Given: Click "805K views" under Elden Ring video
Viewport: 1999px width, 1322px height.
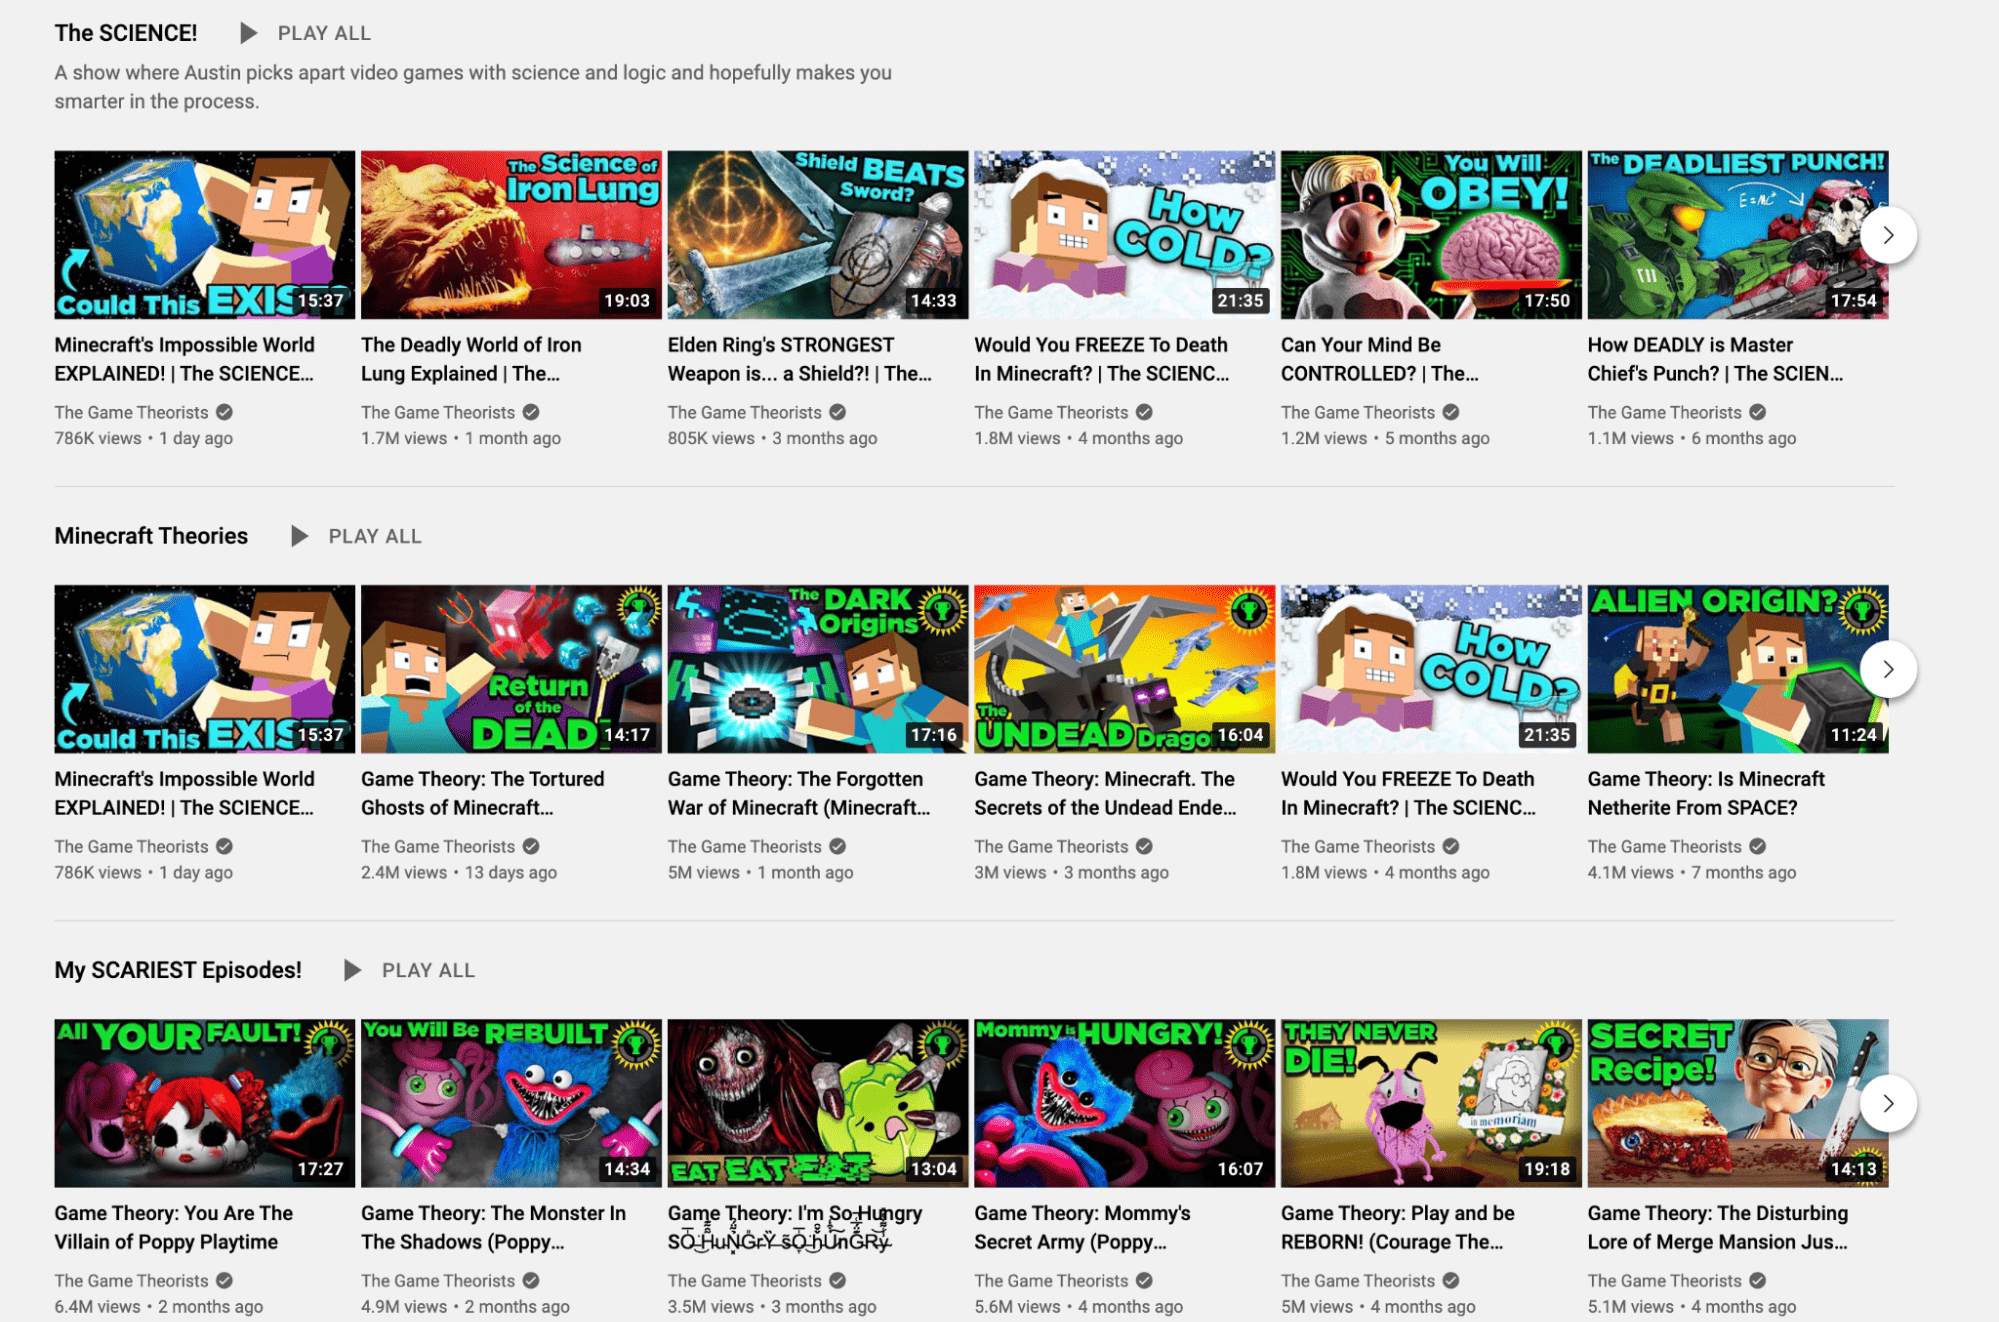Looking at the screenshot, I should [x=711, y=438].
